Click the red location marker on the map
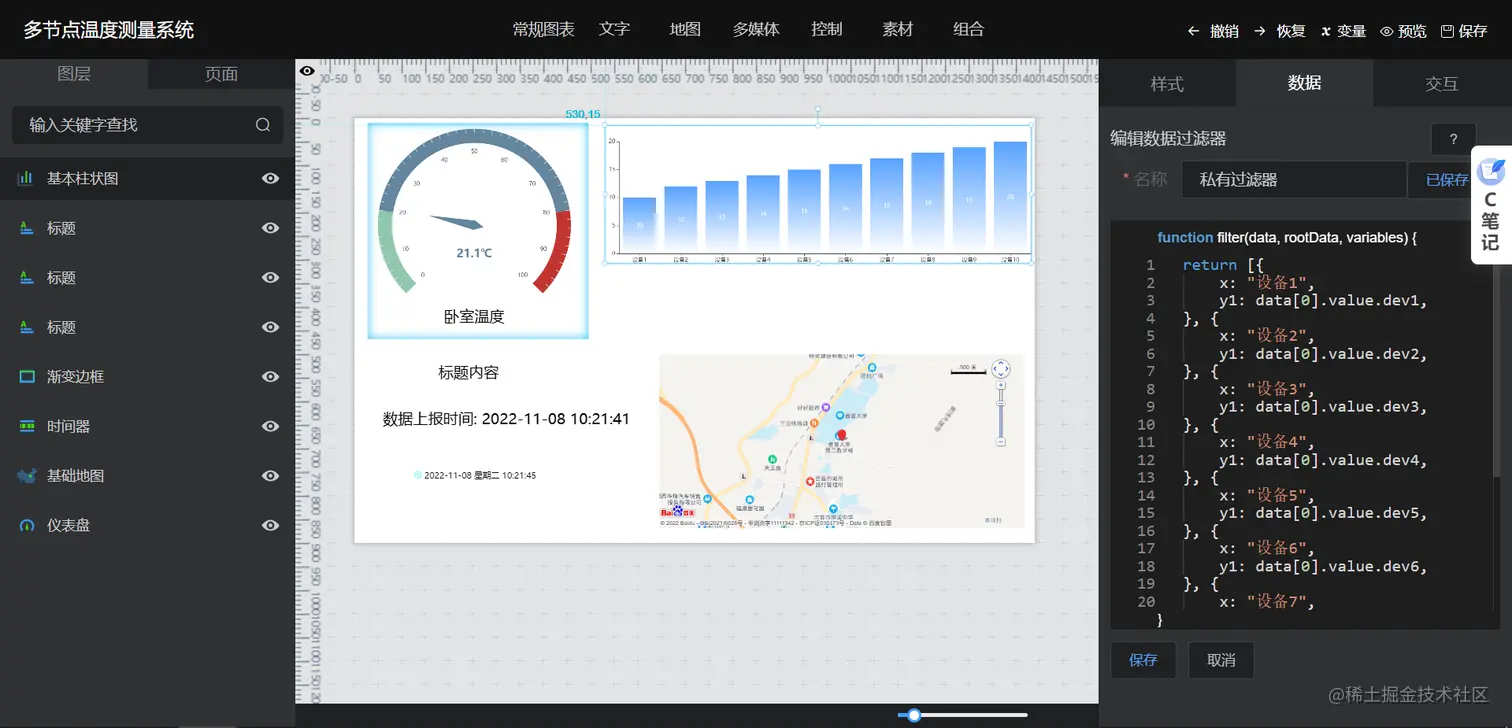Viewport: 1512px width, 728px height. pos(841,435)
